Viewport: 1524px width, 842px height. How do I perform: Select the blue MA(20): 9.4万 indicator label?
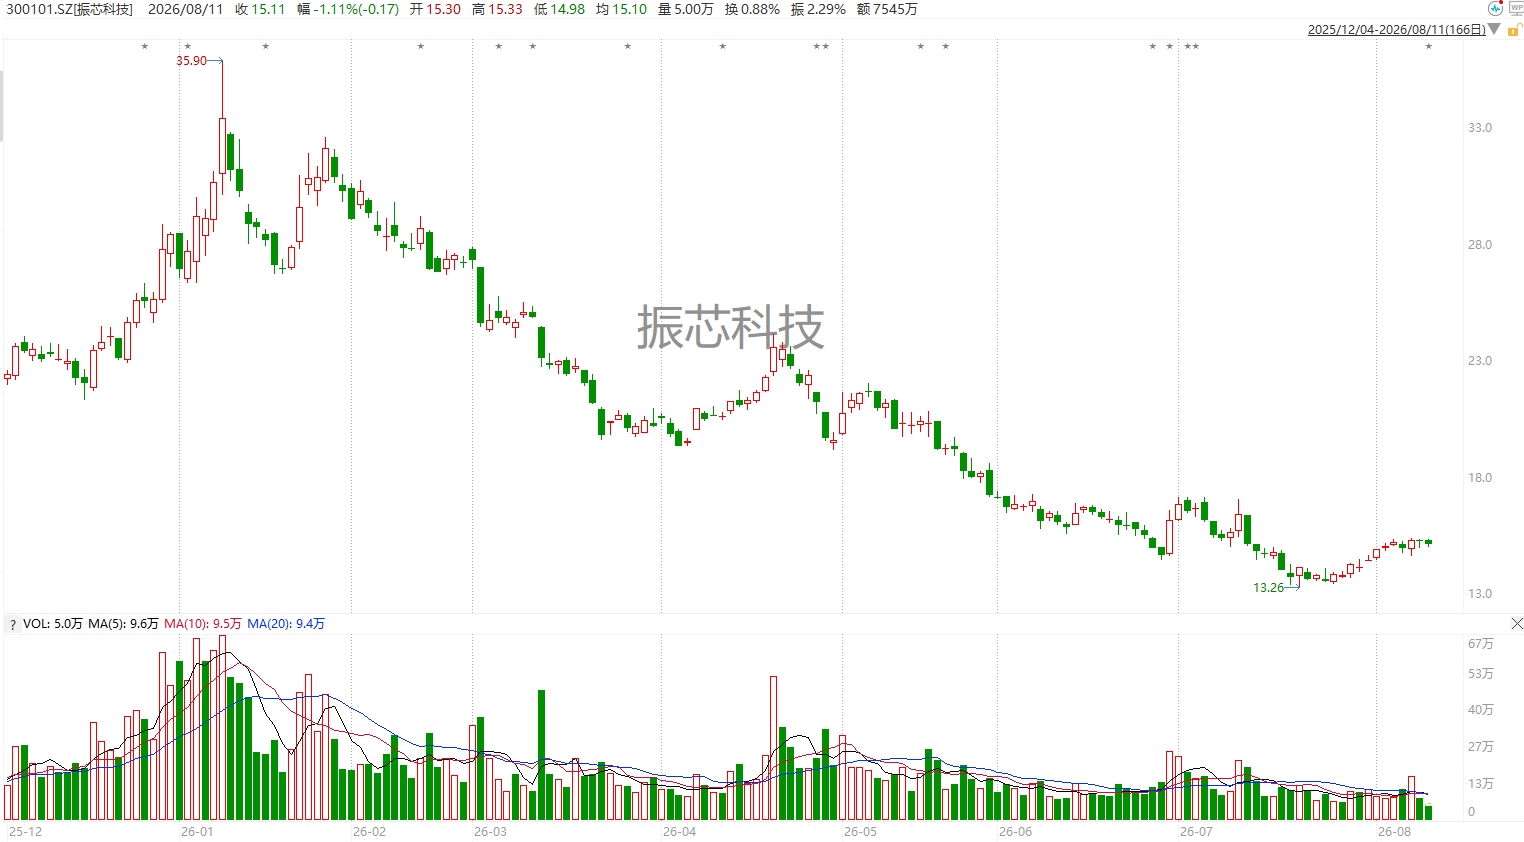[286, 624]
